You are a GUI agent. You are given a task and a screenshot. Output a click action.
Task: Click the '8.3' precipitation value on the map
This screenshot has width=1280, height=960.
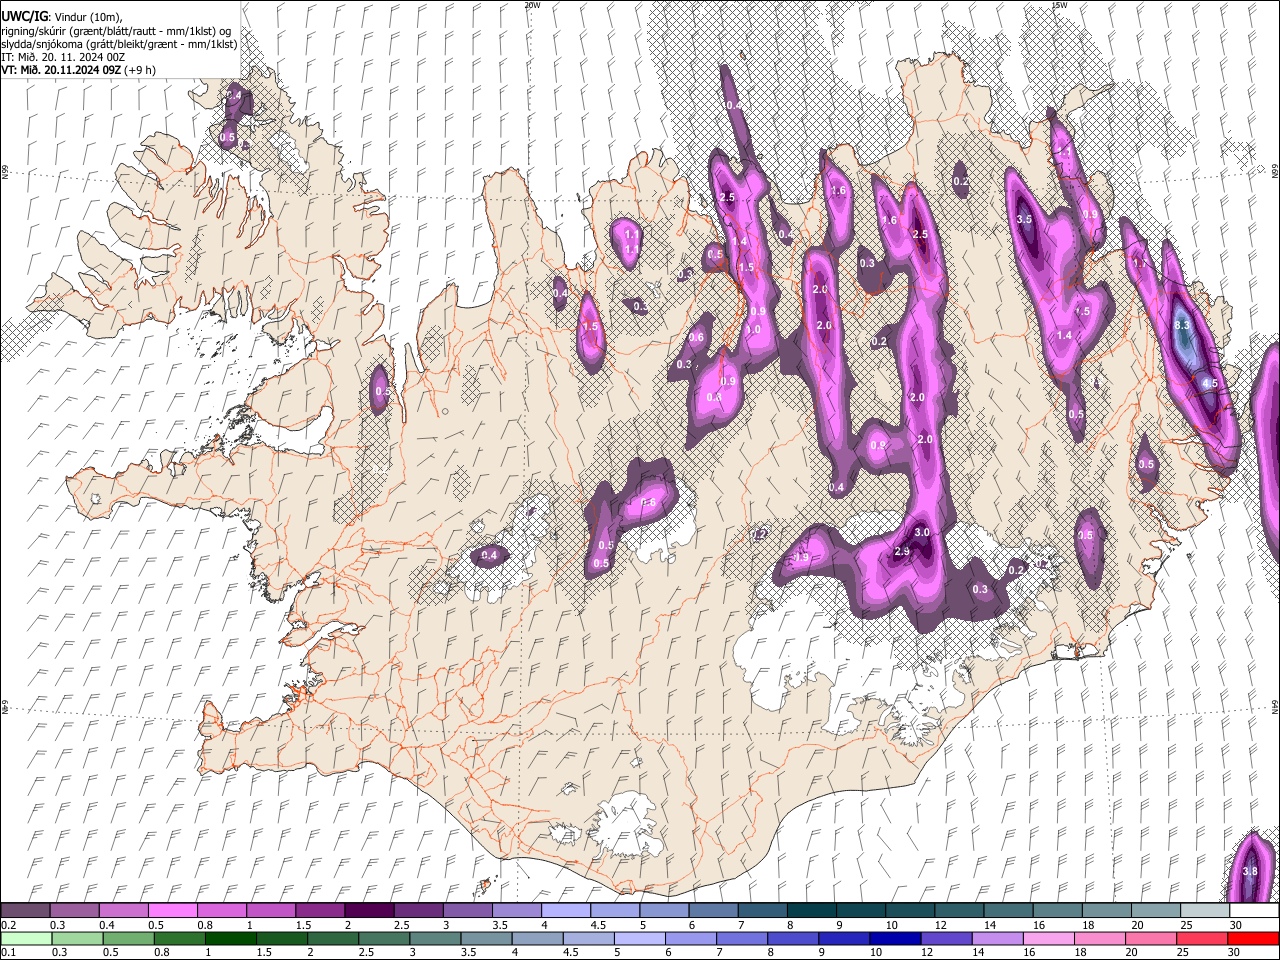[1182, 325]
